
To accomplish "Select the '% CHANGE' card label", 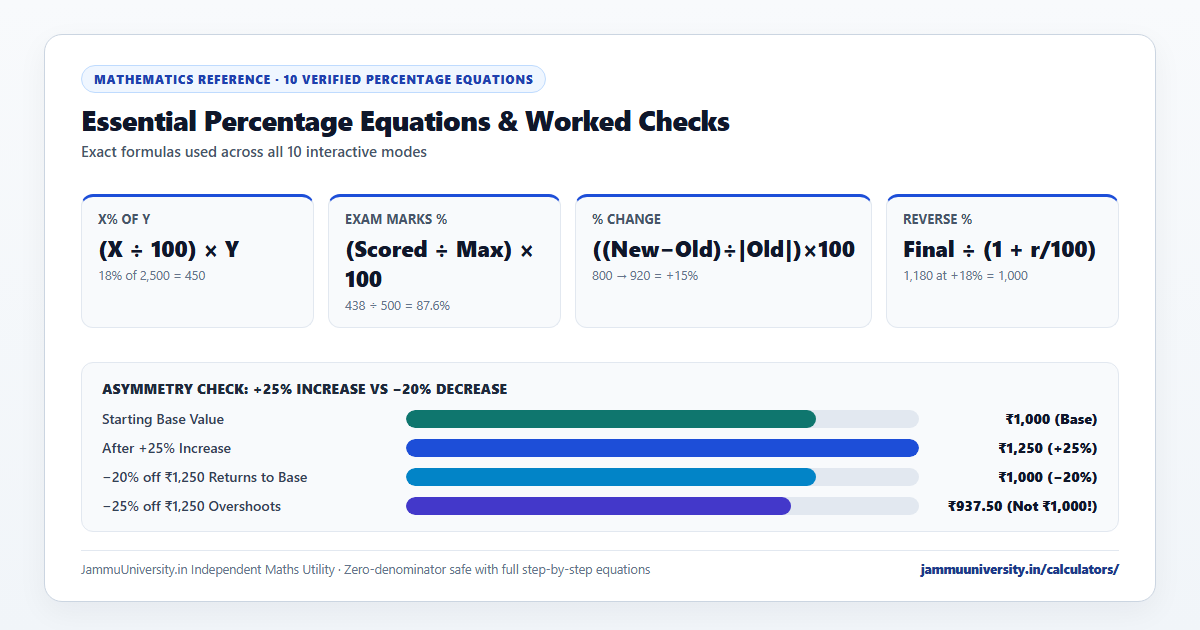I will pyautogui.click(x=626, y=219).
